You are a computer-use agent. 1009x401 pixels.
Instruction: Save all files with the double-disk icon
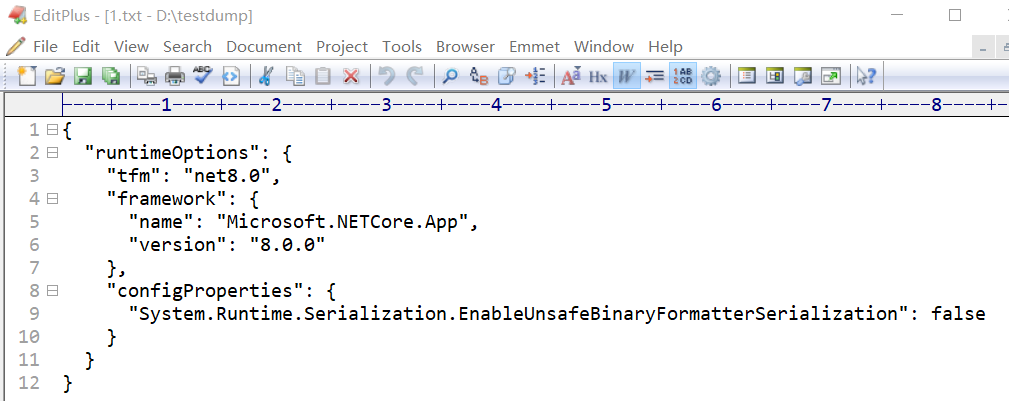click(x=112, y=77)
